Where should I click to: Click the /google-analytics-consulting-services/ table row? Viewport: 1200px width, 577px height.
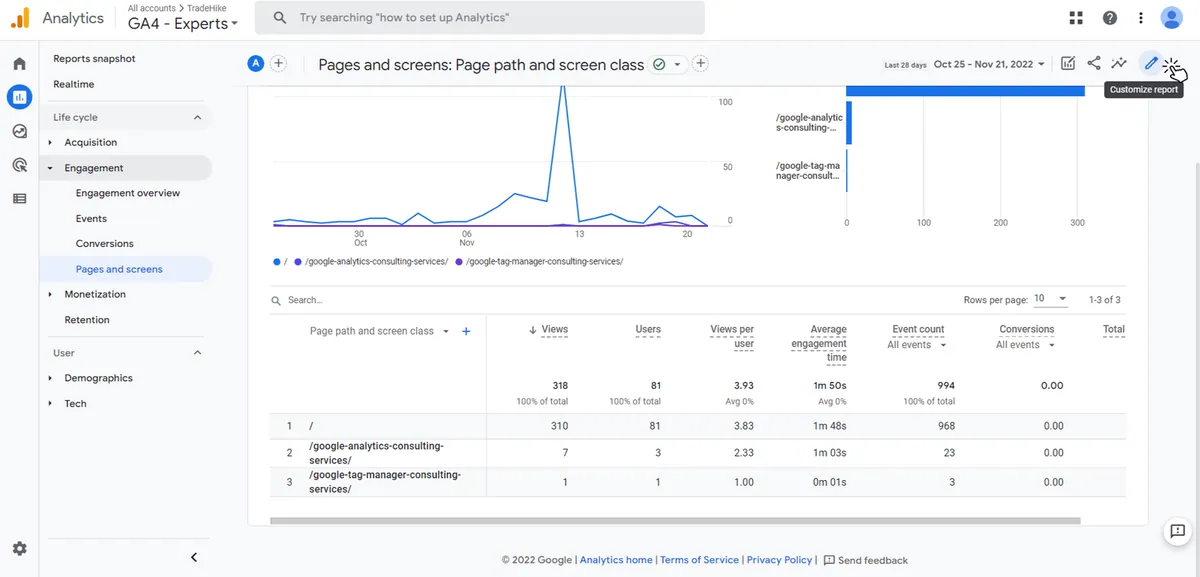pyautogui.click(x=697, y=453)
